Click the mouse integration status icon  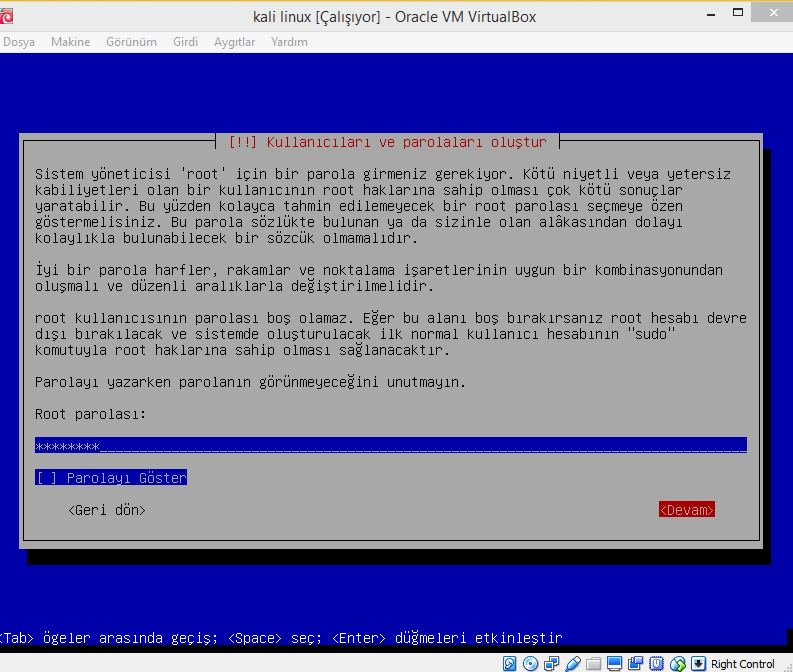678,664
